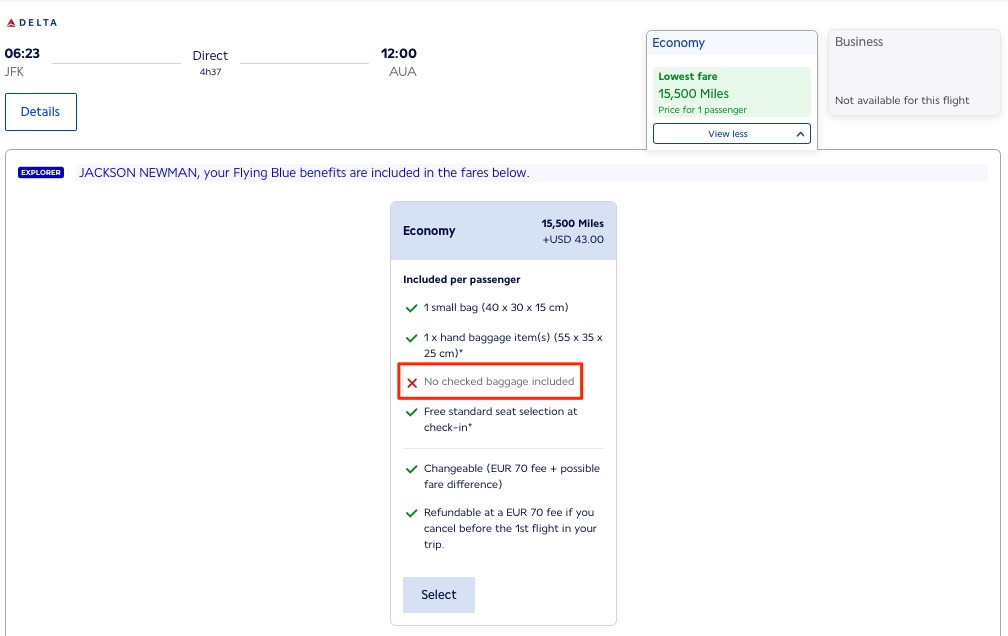This screenshot has width=1008, height=636.
Task: Click the checkmark beside free seat selection
Action: pyautogui.click(x=411, y=412)
